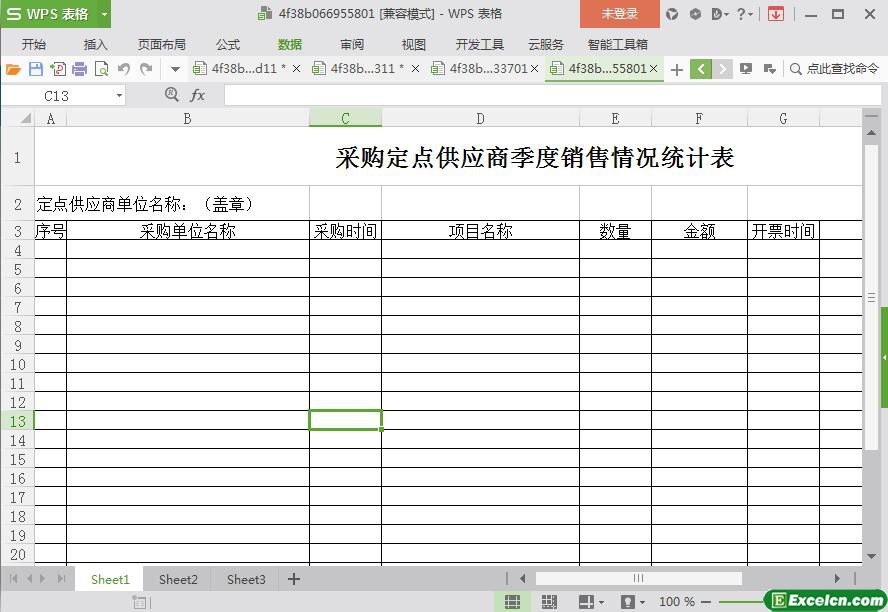Open the WPS feedback dropdown icon in title bar
The image size is (888, 612).
tap(720, 14)
